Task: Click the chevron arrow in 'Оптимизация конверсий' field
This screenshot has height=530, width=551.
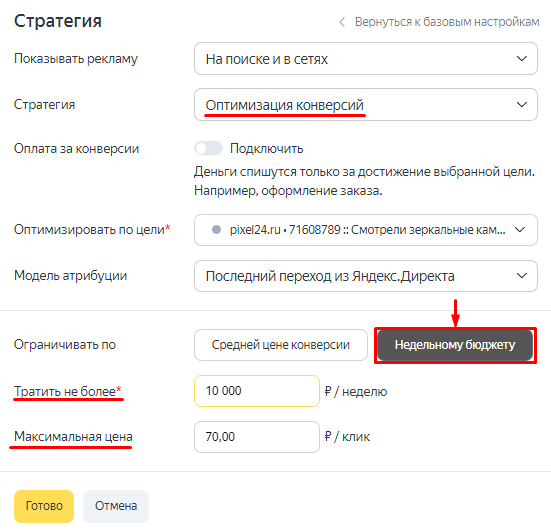Action: [521, 105]
